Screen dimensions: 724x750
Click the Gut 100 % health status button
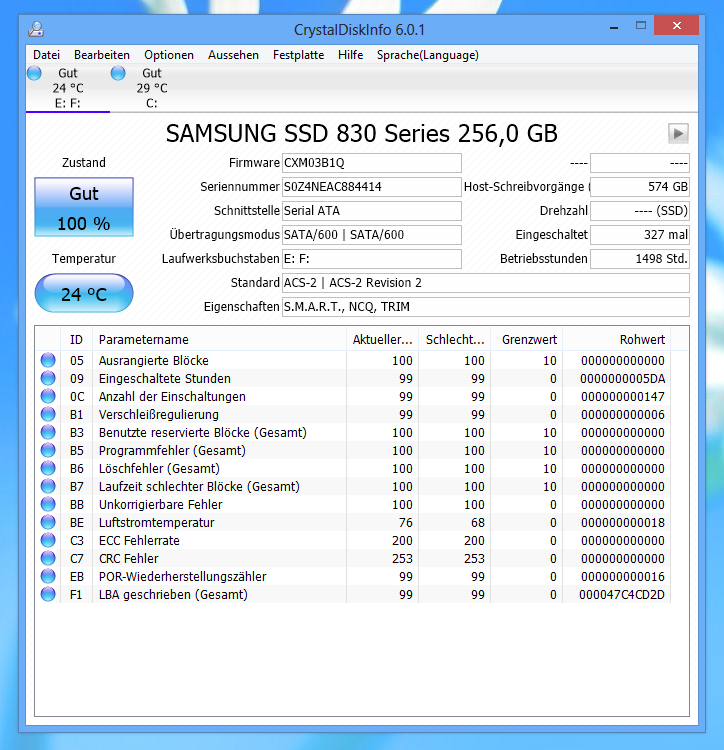pyautogui.click(x=84, y=207)
